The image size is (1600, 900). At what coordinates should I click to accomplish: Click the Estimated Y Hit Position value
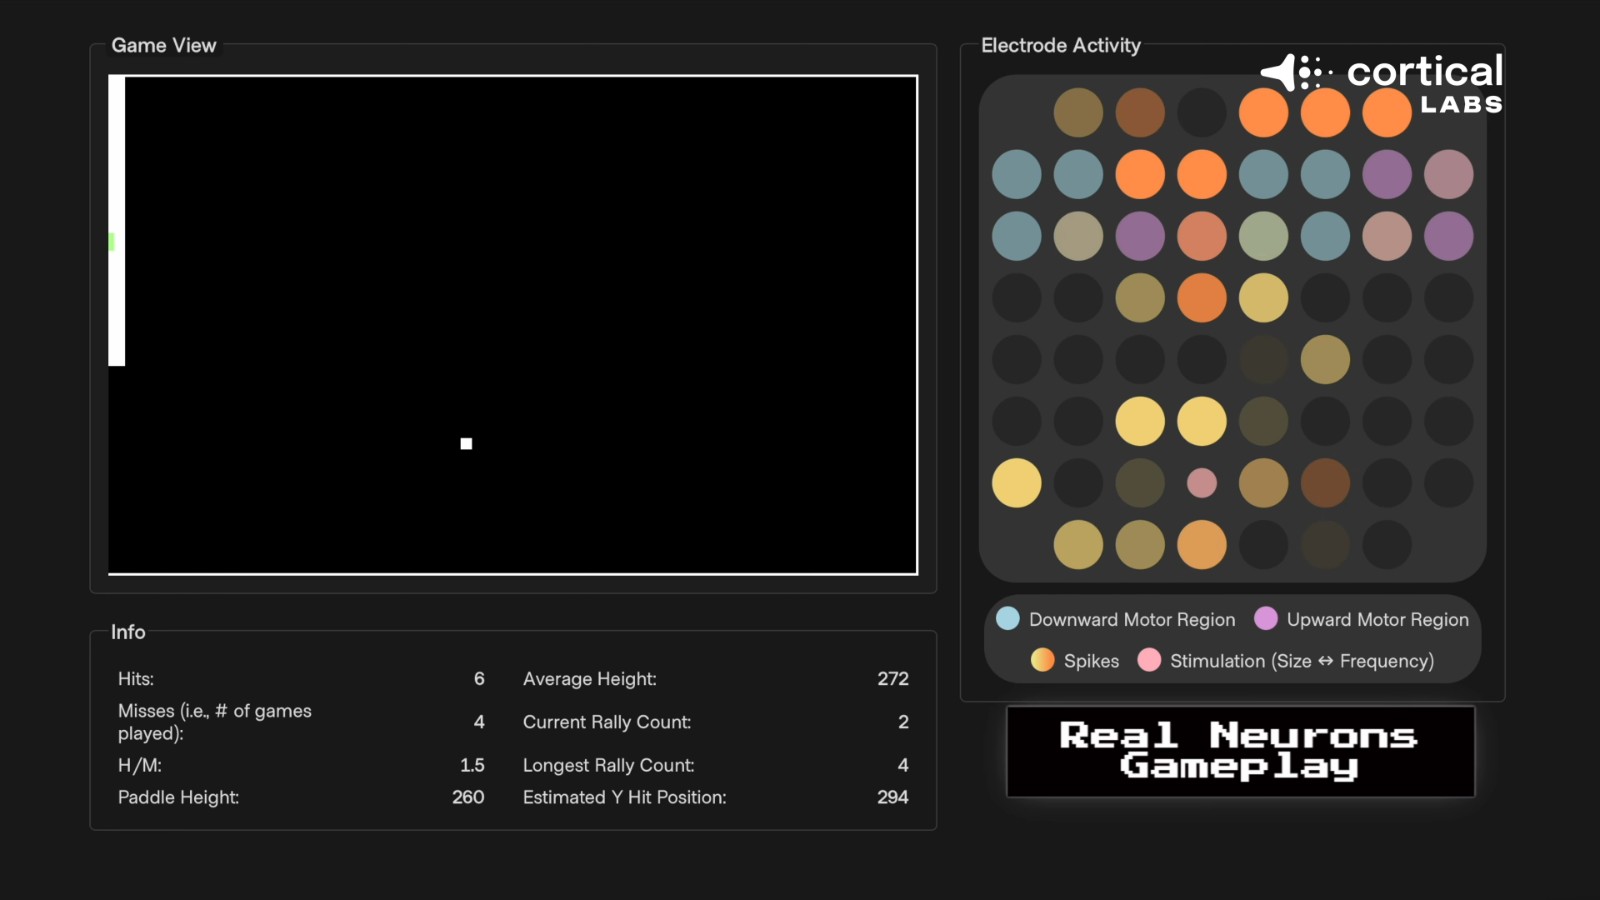coord(892,797)
